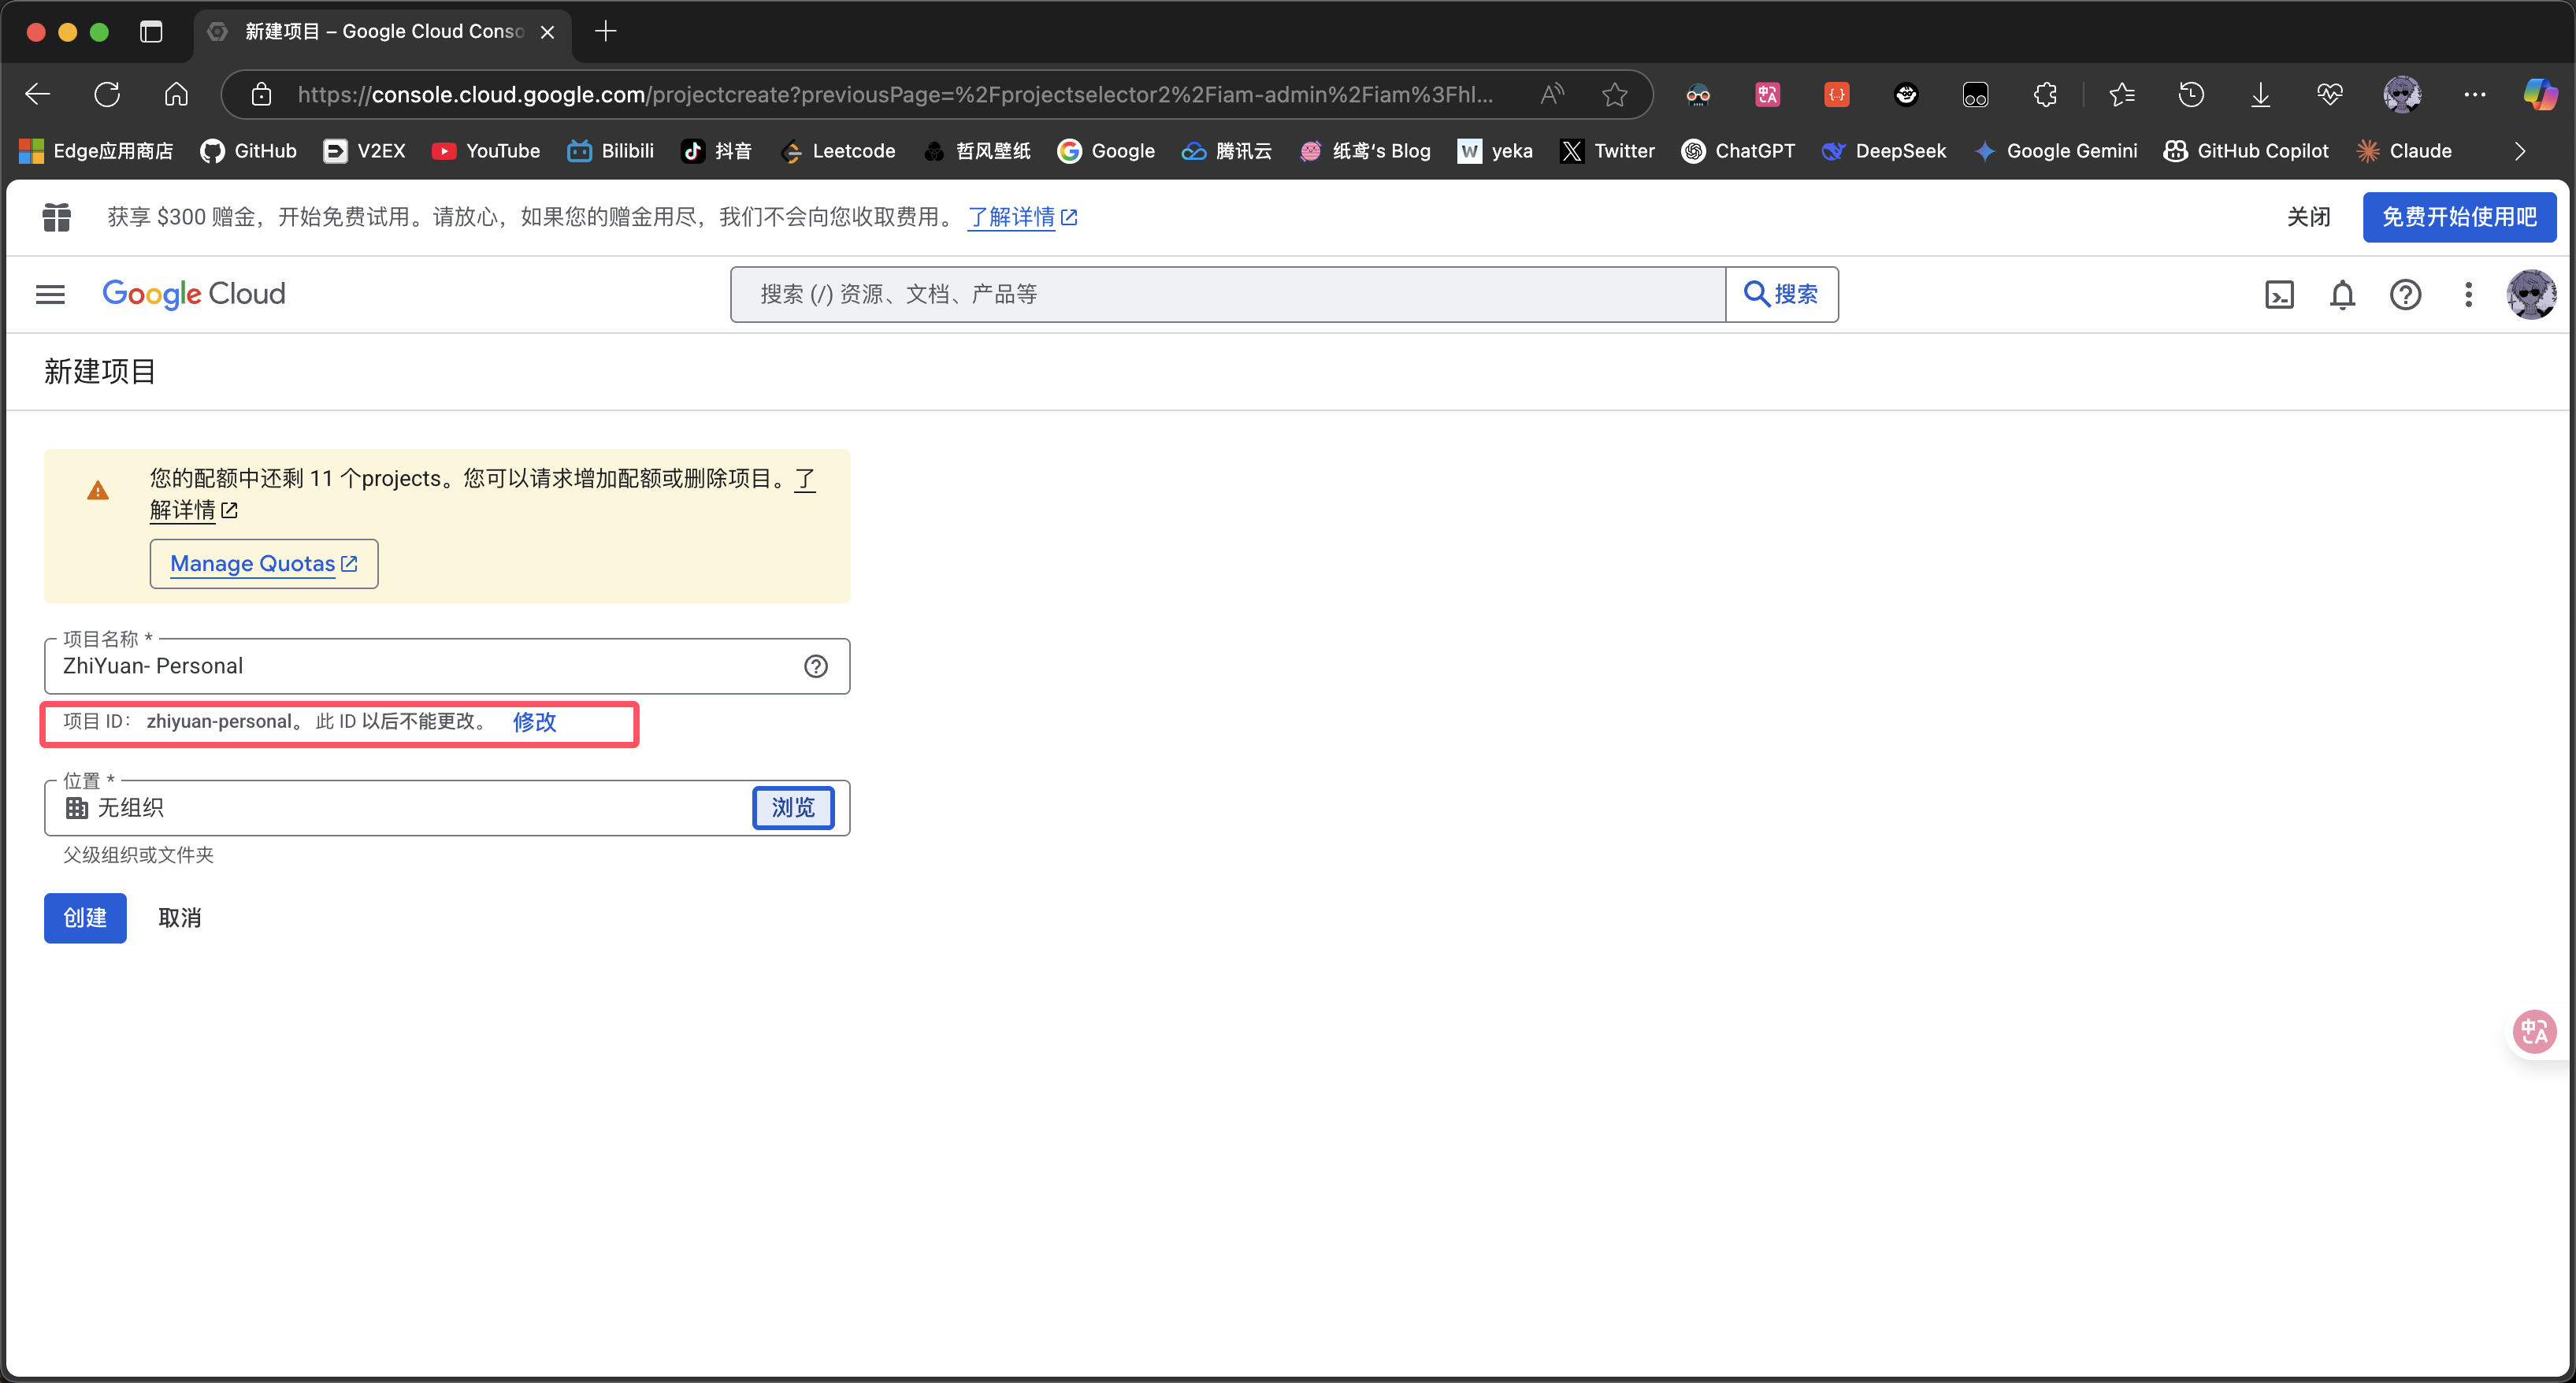Click the 浏览 button for location
Image resolution: width=2576 pixels, height=1383 pixels.
tap(793, 808)
